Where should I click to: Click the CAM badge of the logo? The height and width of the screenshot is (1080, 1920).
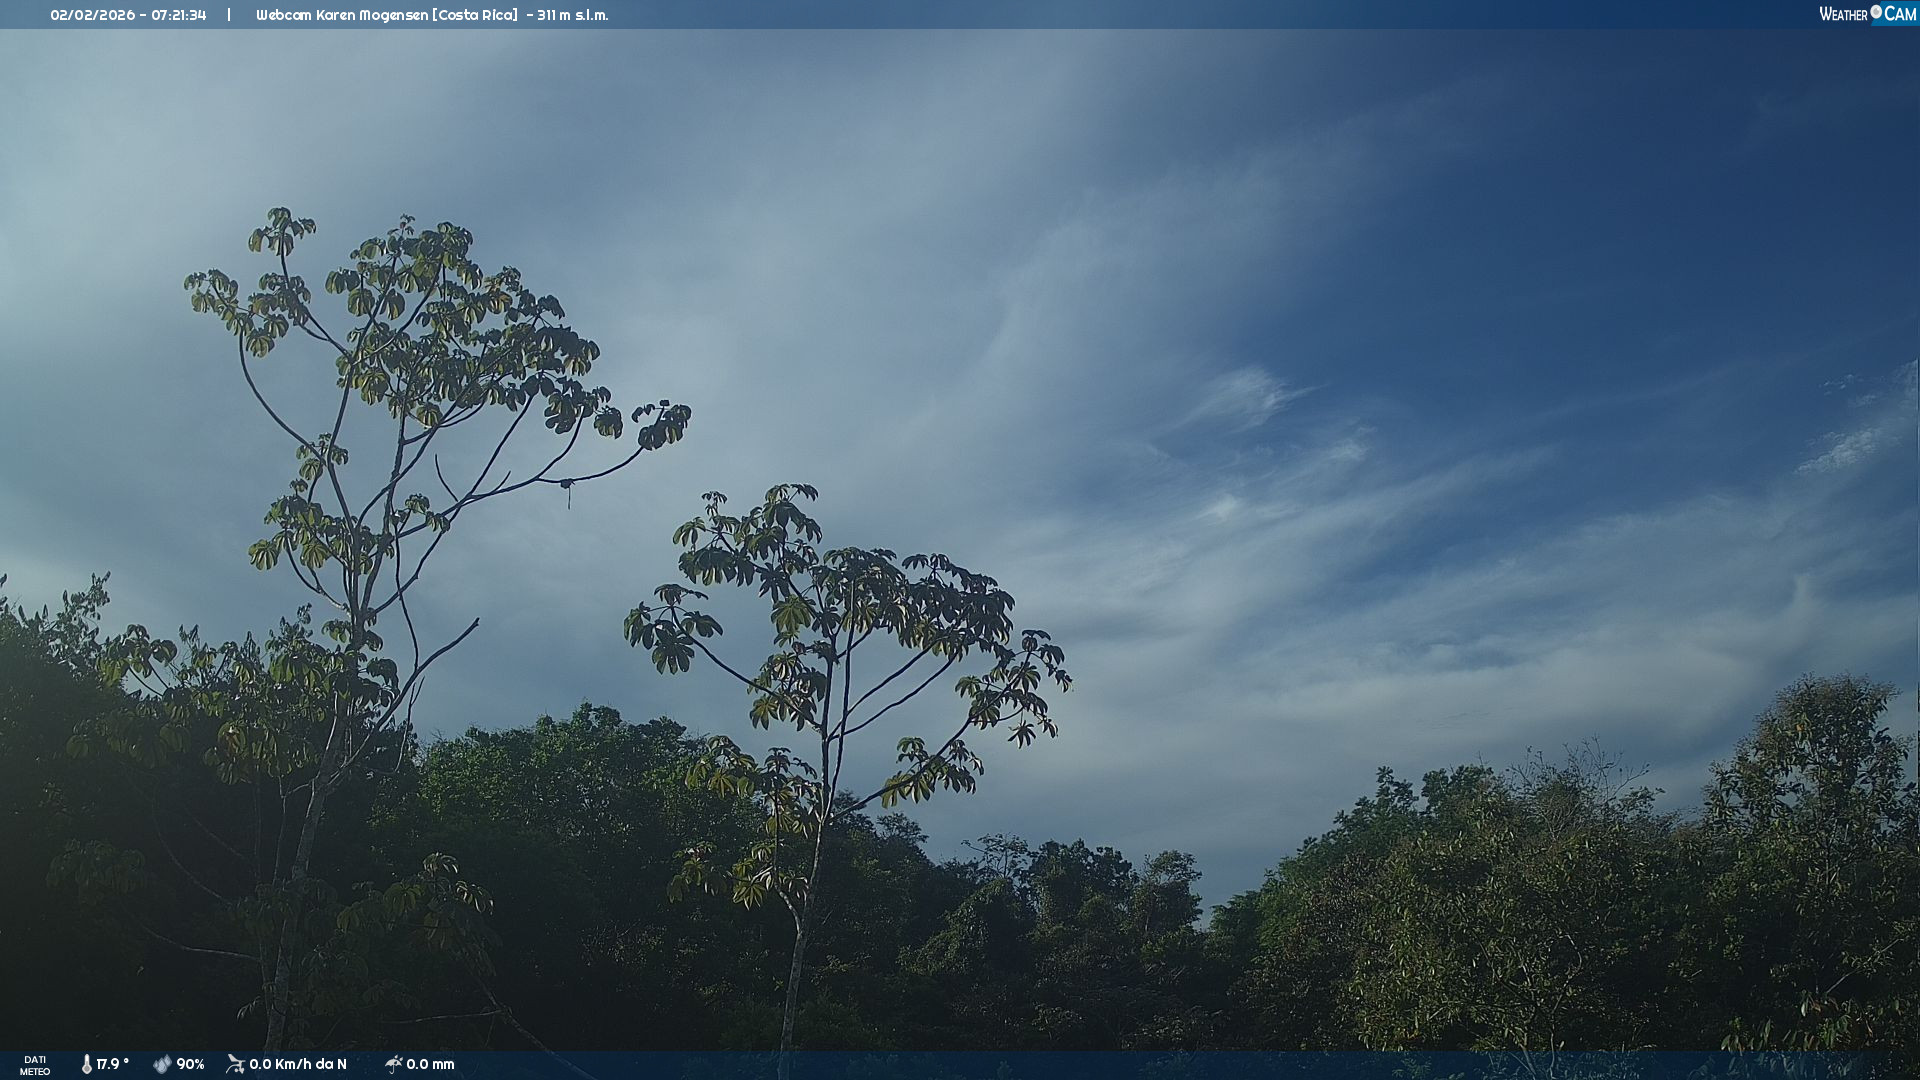[x=1900, y=14]
